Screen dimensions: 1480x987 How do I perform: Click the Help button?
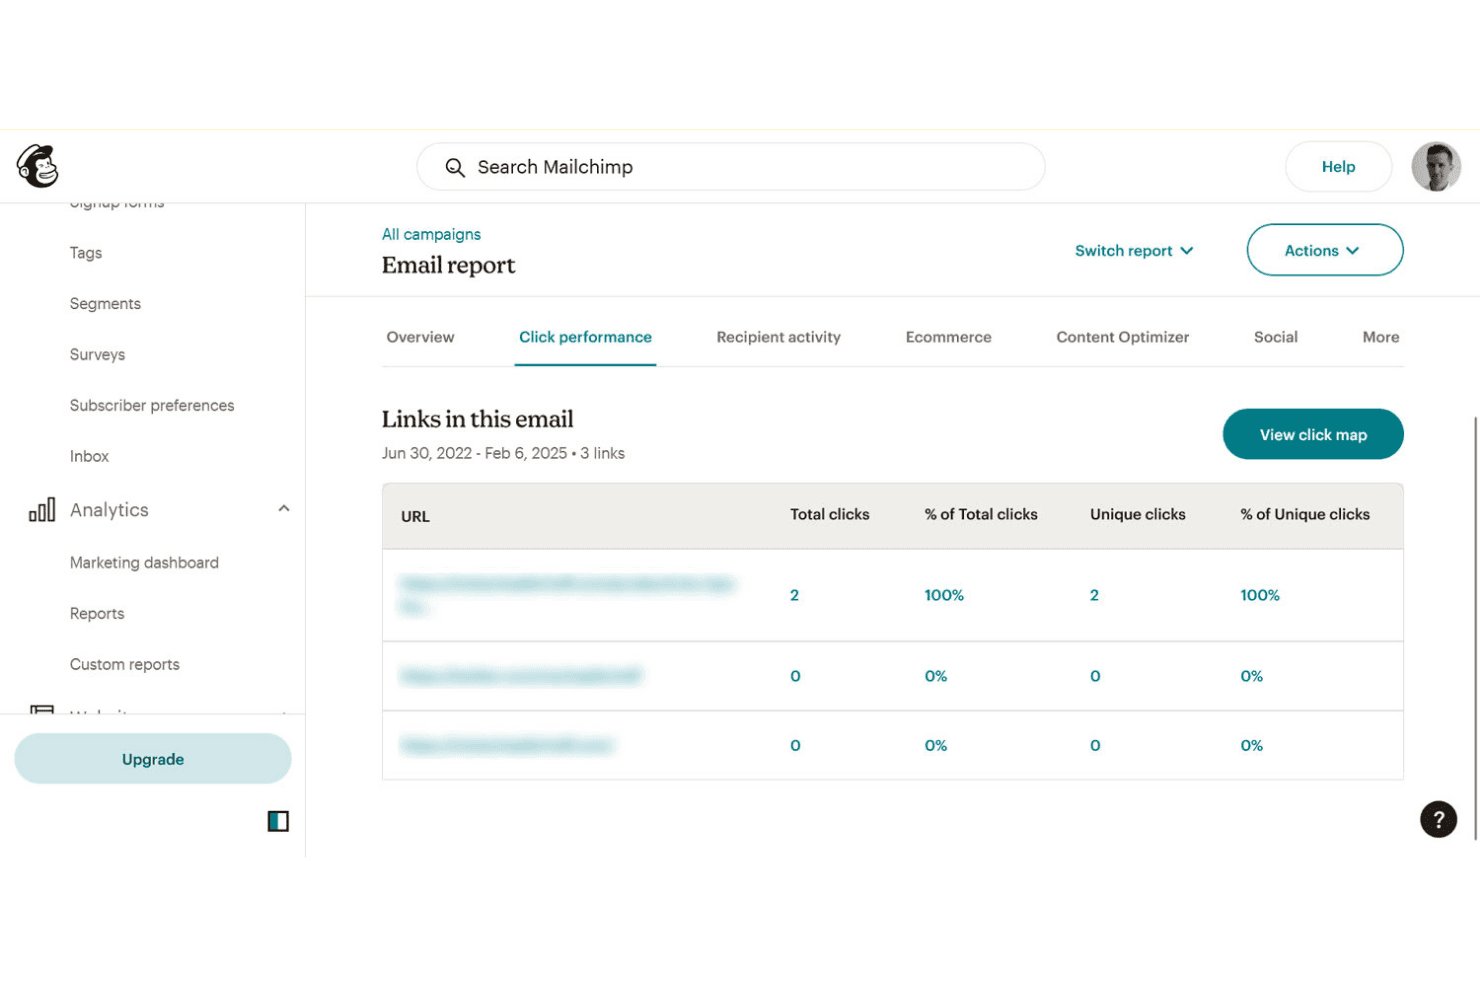(1338, 167)
